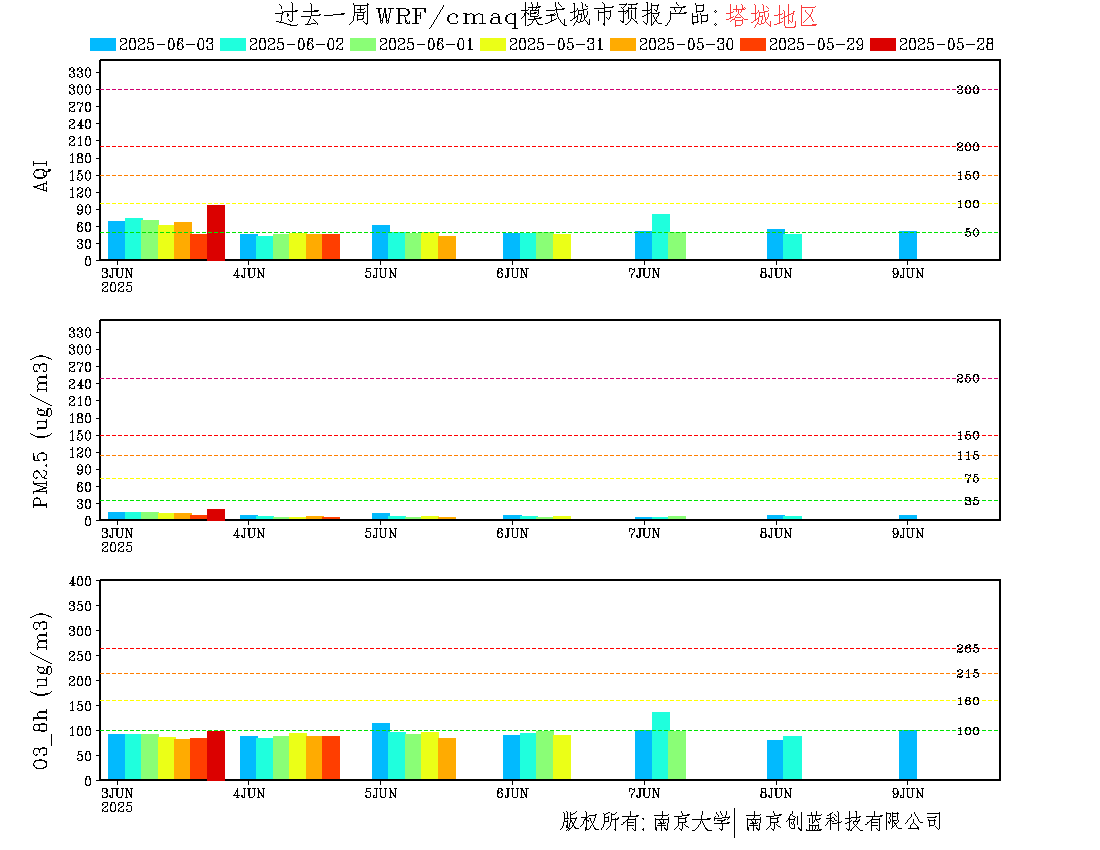
Task: Click the 265 threshold label in O3_8h chart
Action: coord(968,649)
